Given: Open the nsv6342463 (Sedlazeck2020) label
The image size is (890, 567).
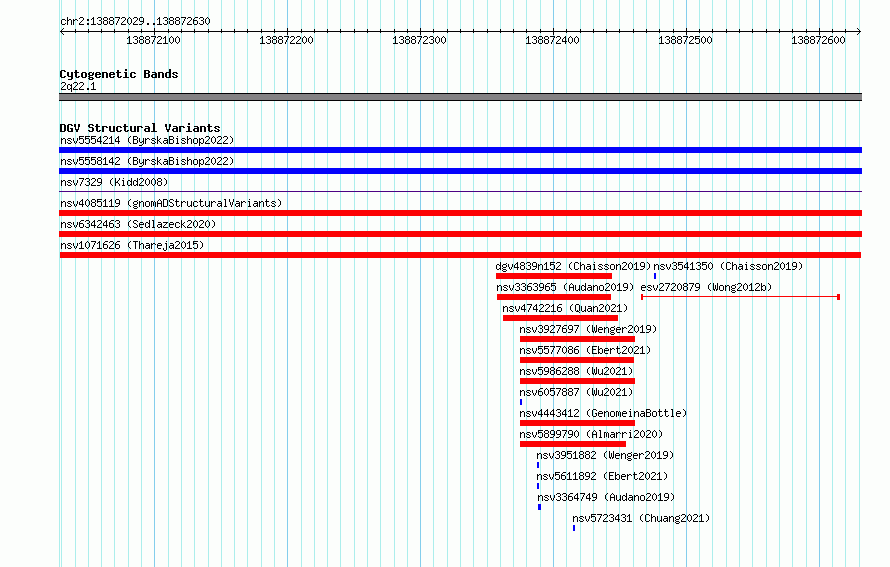Looking at the screenshot, I should tap(138, 224).
